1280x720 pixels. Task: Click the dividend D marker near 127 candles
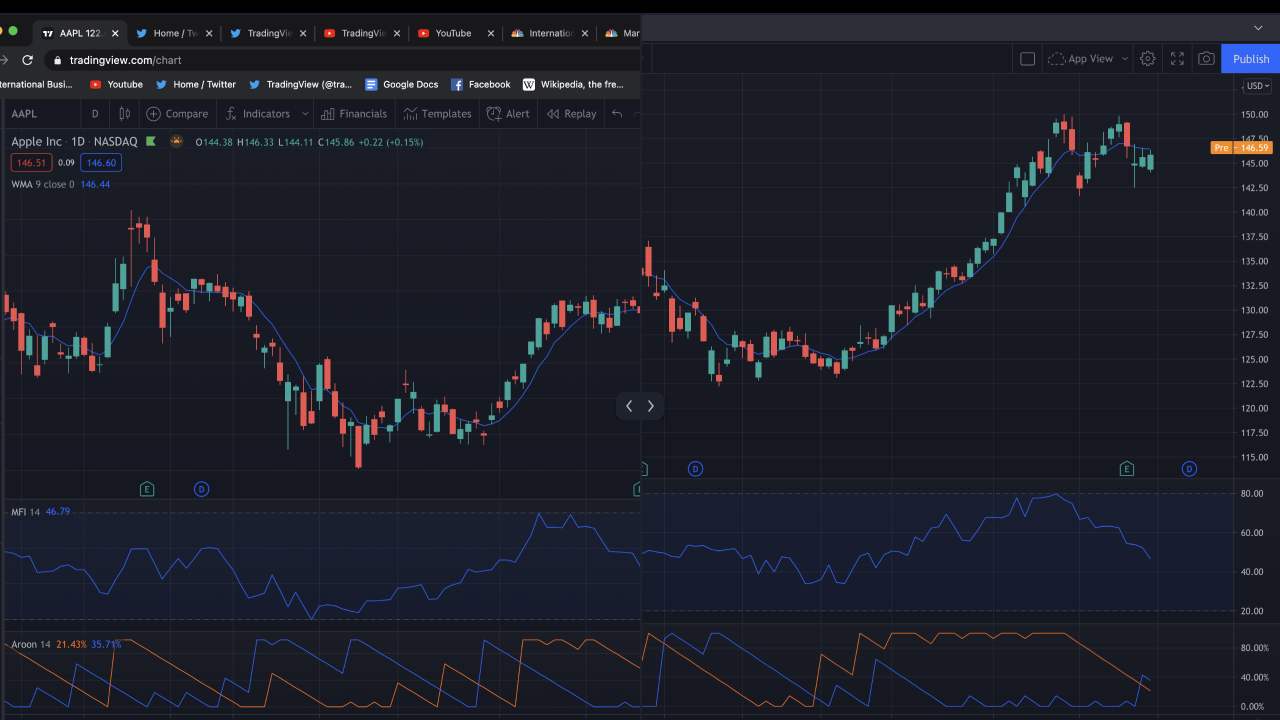click(695, 469)
